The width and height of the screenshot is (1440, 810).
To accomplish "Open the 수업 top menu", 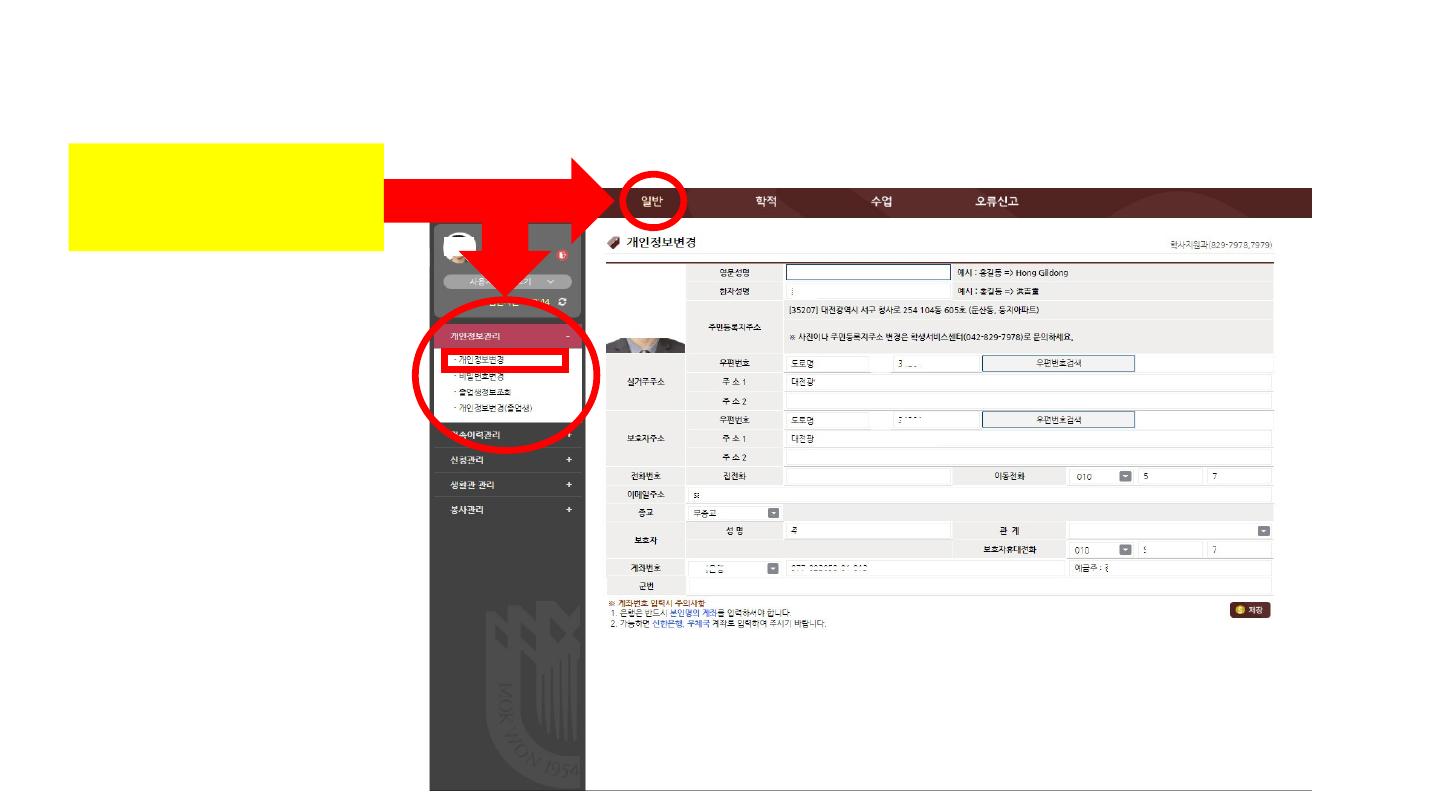I will coord(881,202).
